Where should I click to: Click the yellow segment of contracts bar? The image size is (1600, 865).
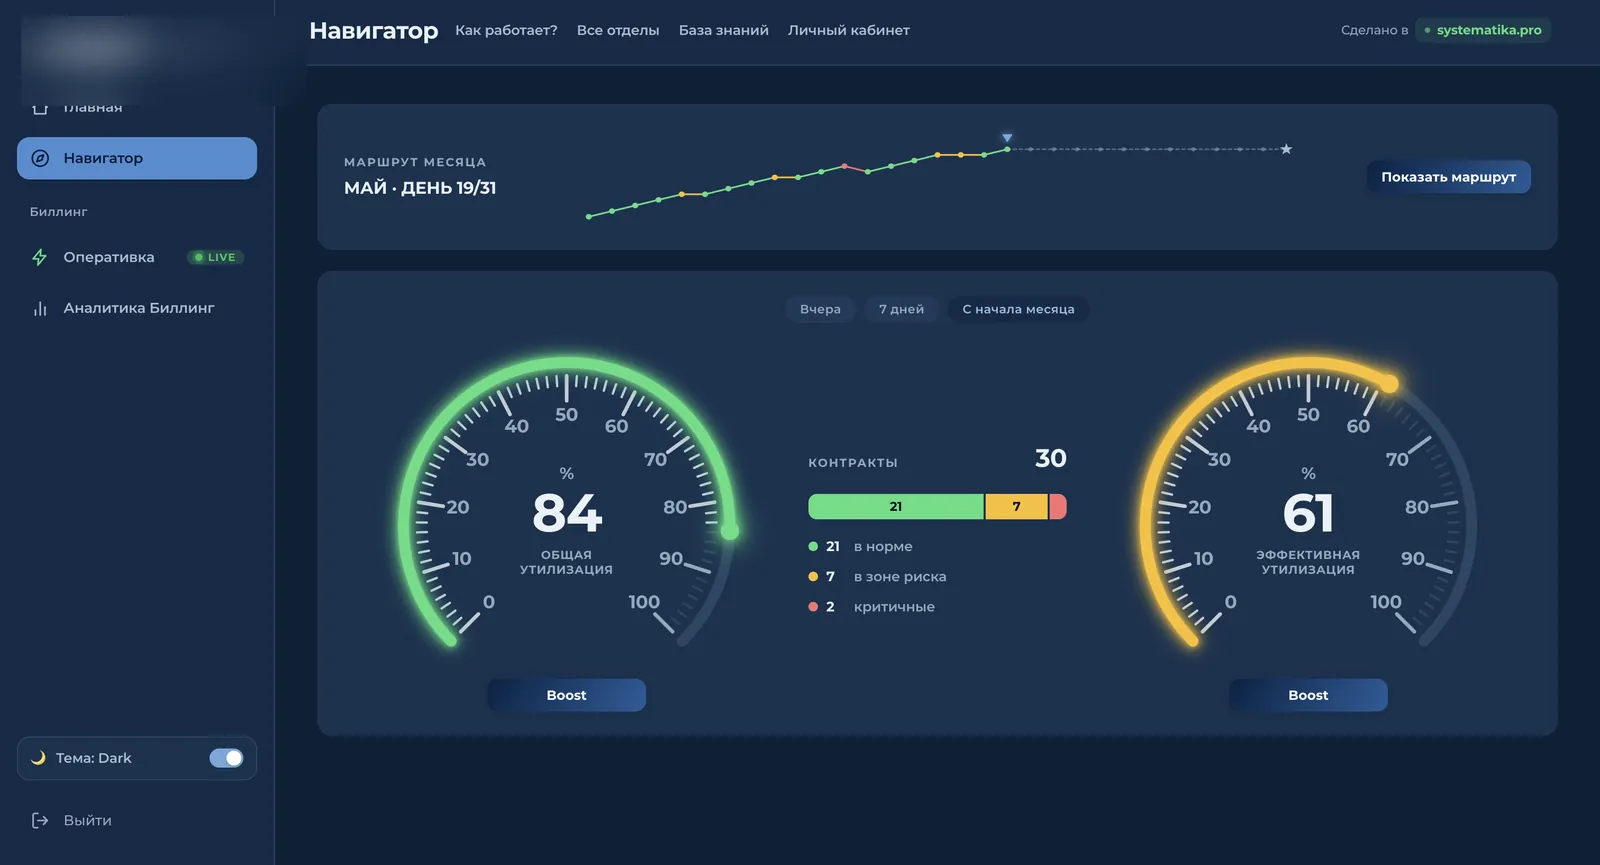point(1016,507)
